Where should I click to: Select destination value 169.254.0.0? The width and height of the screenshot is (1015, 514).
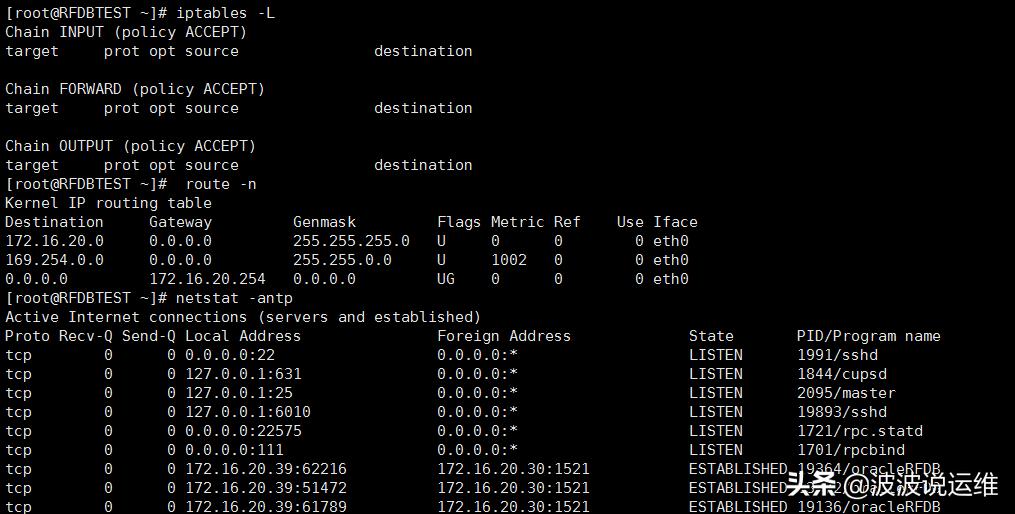[x=54, y=260]
